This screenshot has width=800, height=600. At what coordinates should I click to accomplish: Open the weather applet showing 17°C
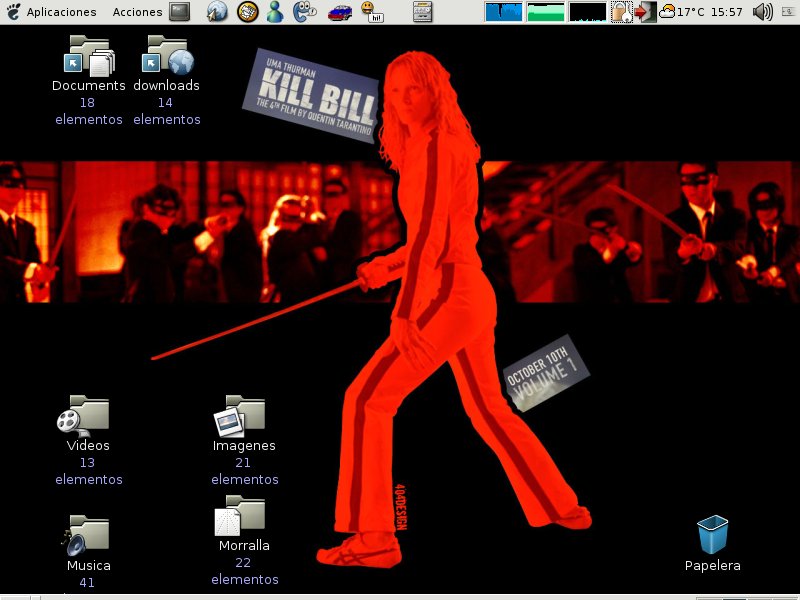681,12
